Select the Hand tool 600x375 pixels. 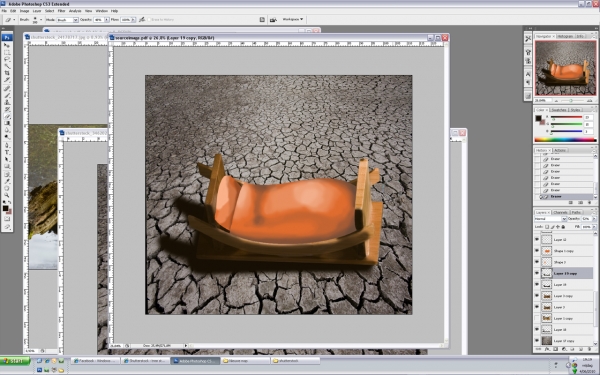coord(7,188)
